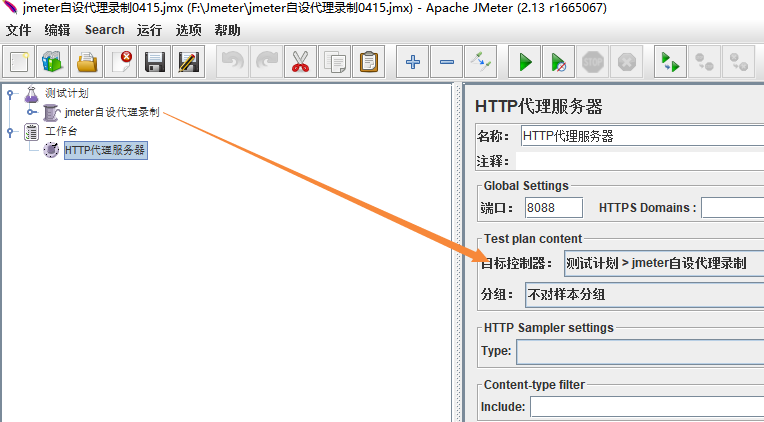Click the HTTP代理服务器 panel heading

click(539, 107)
